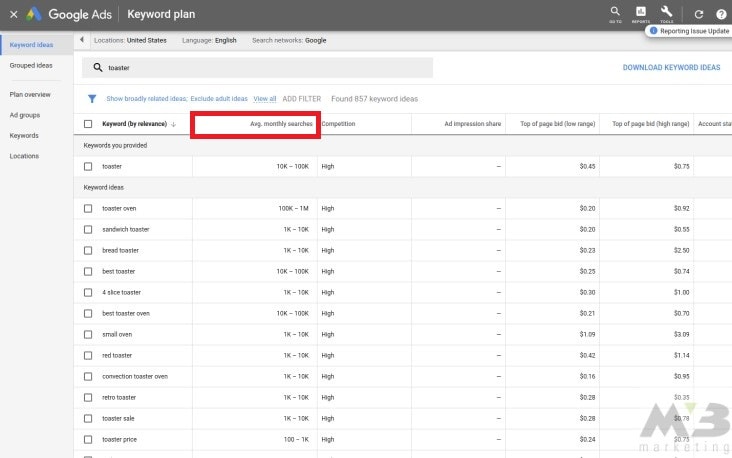Click the convection toaster oven keyword text
Image resolution: width=732 pixels, height=458 pixels.
[134, 376]
